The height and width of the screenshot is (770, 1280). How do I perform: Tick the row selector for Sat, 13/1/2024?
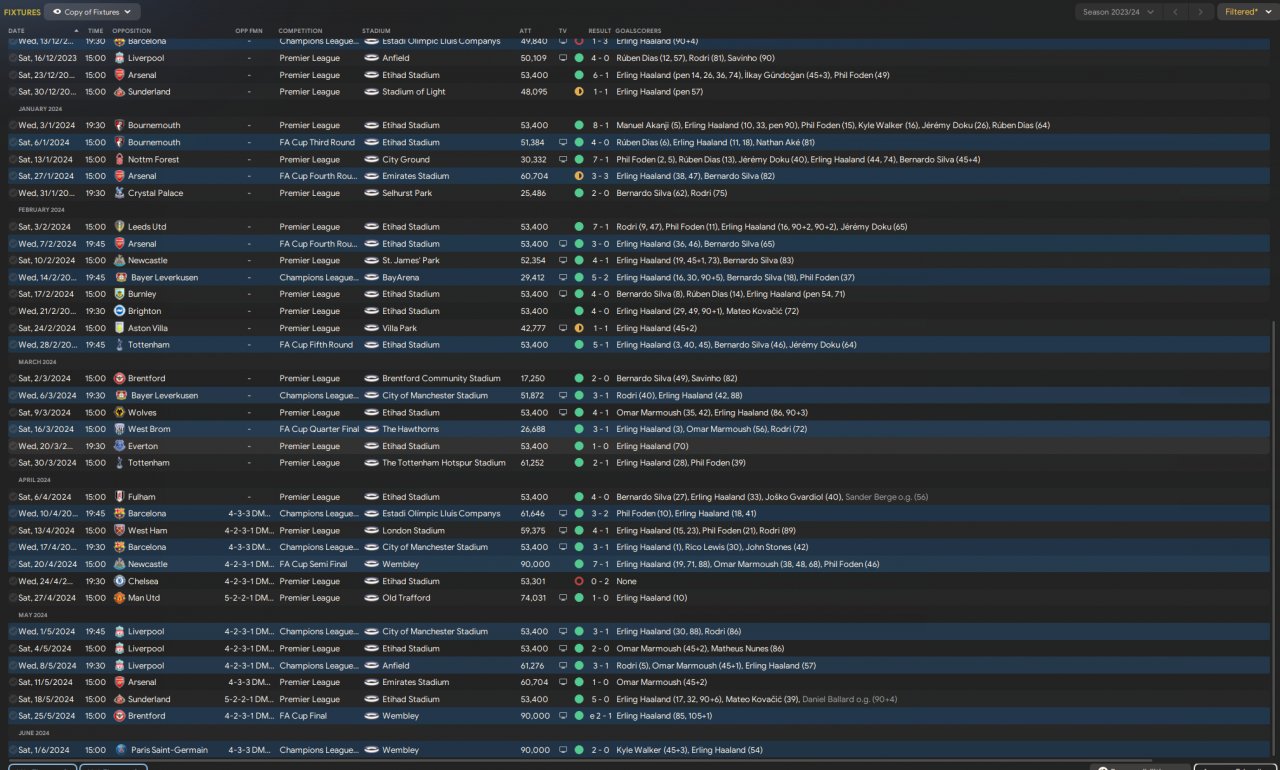click(x=13, y=160)
